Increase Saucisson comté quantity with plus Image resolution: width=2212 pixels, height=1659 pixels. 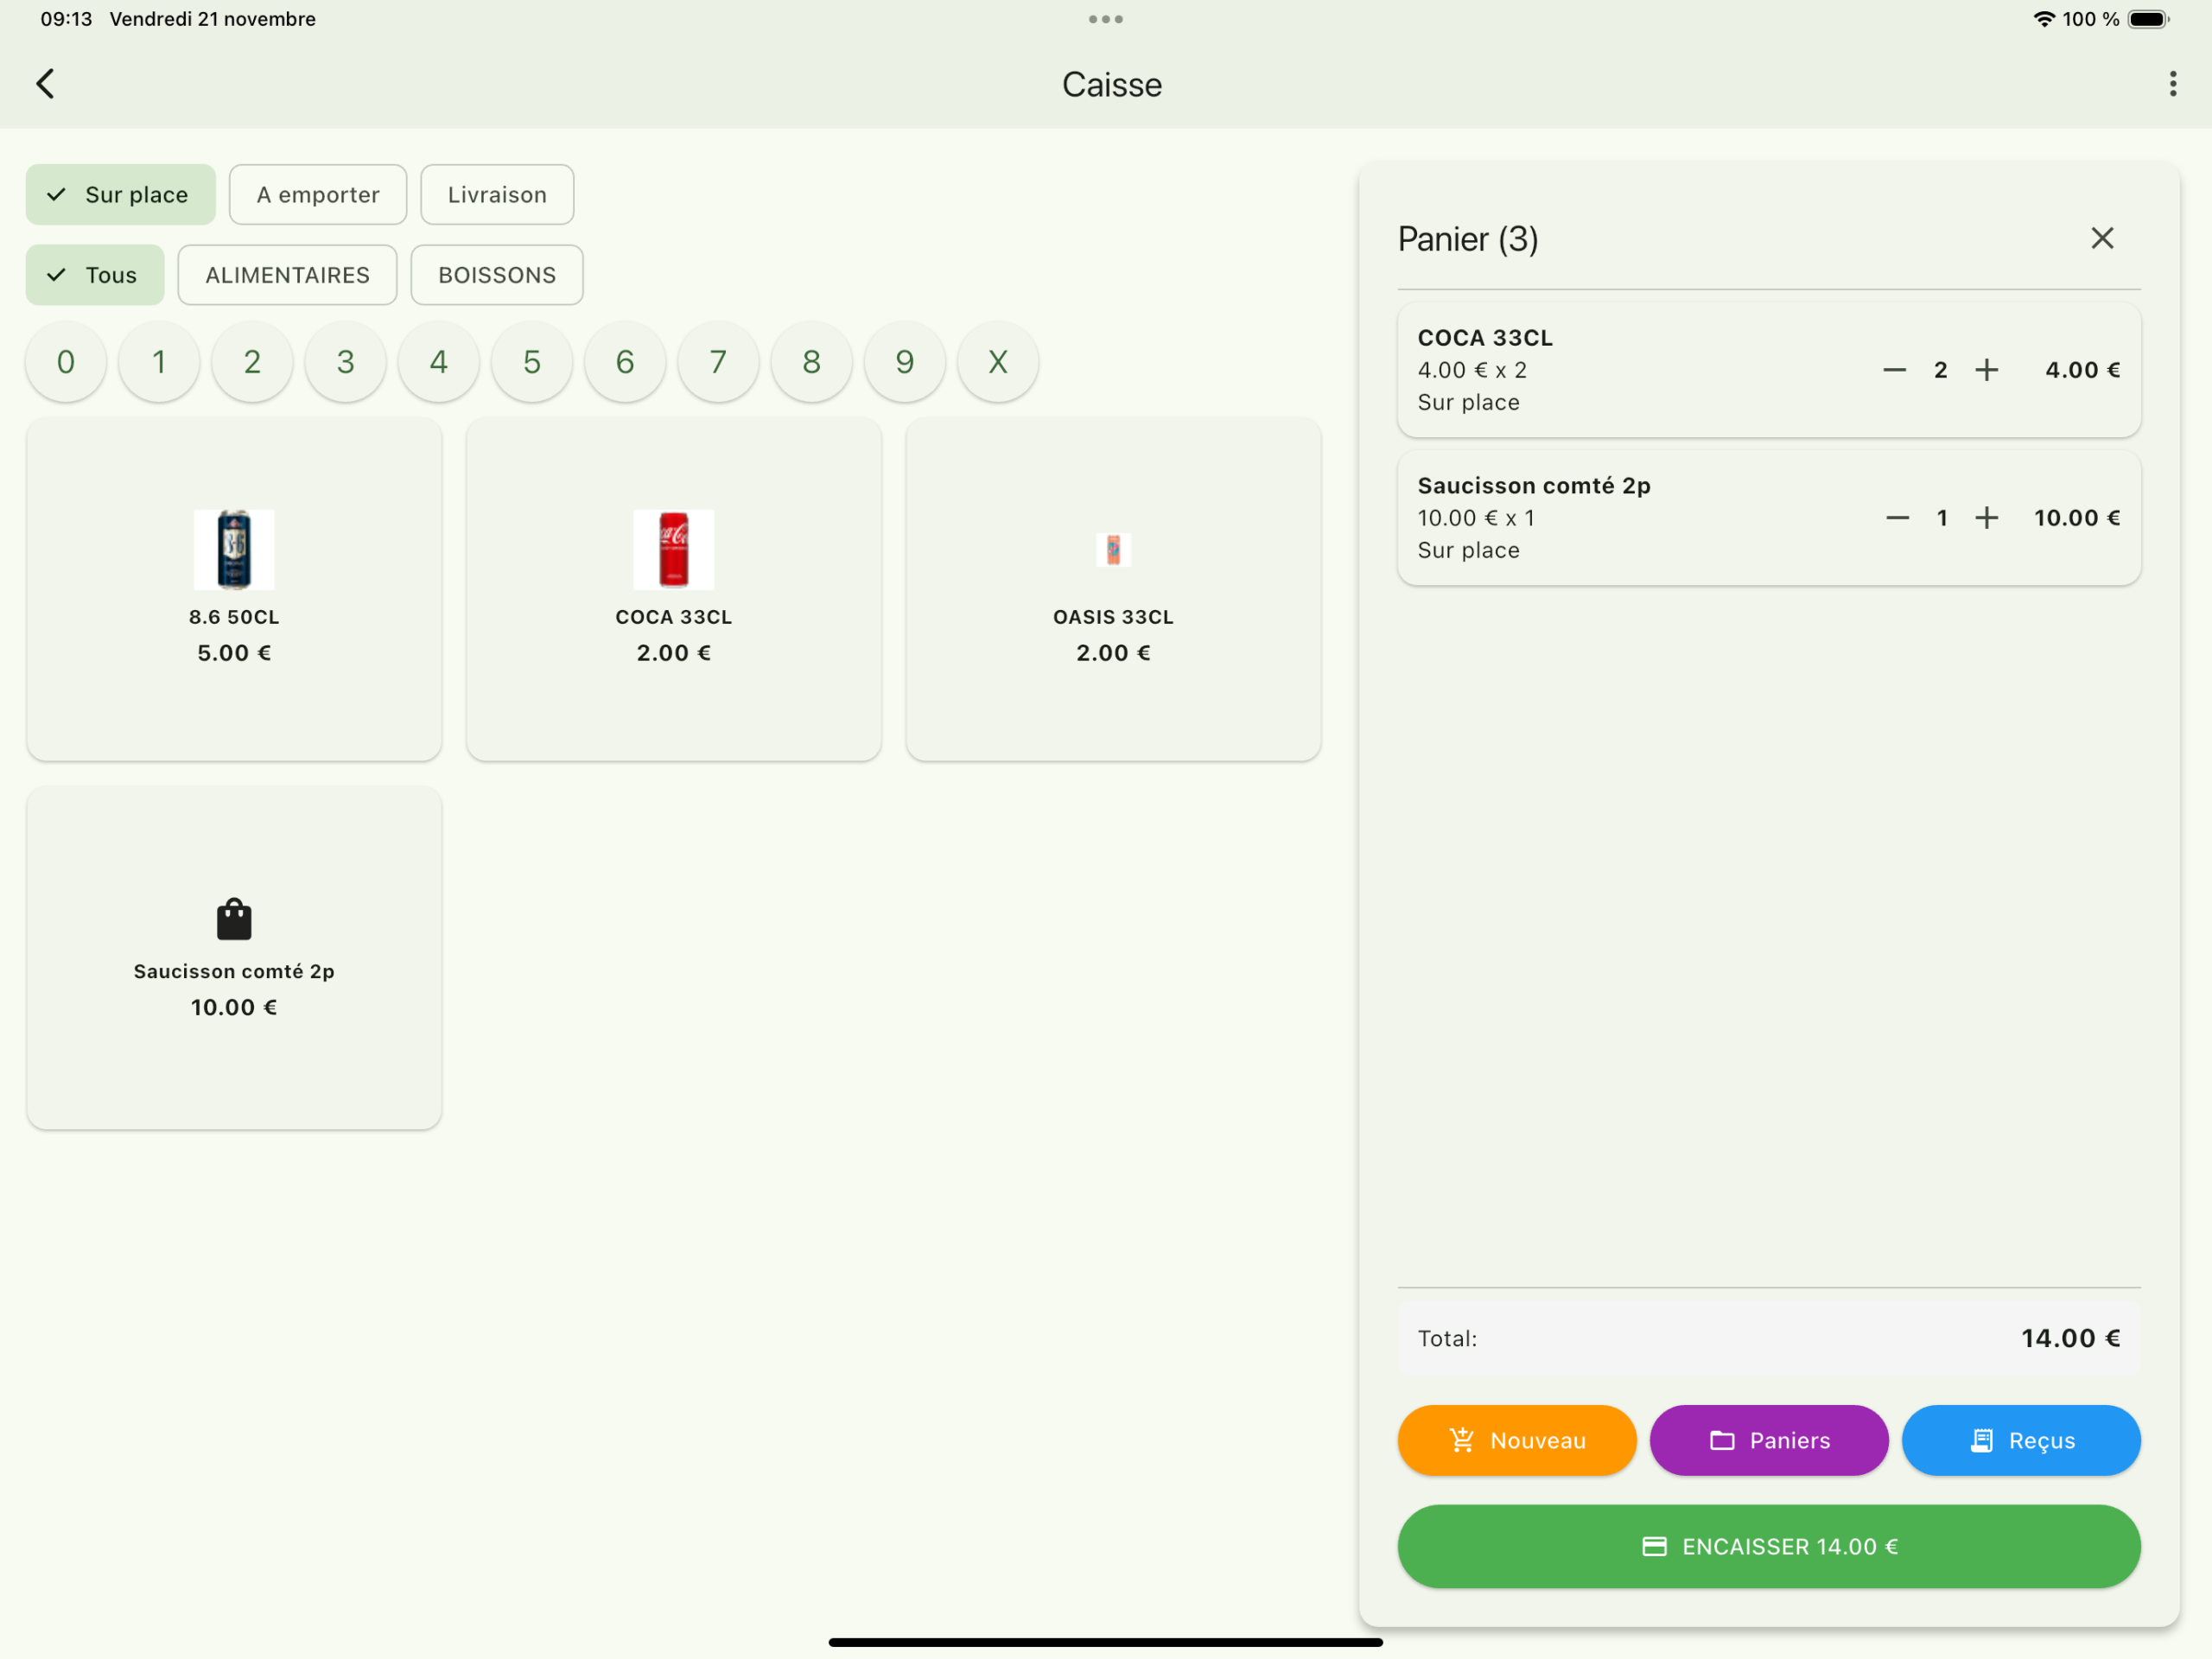click(x=1986, y=518)
